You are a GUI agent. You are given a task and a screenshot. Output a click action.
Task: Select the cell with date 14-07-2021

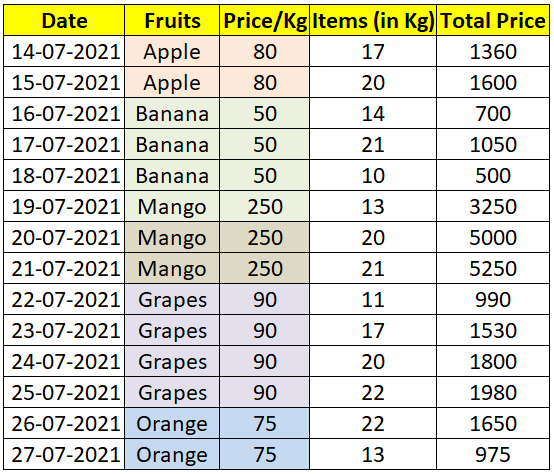coord(64,52)
